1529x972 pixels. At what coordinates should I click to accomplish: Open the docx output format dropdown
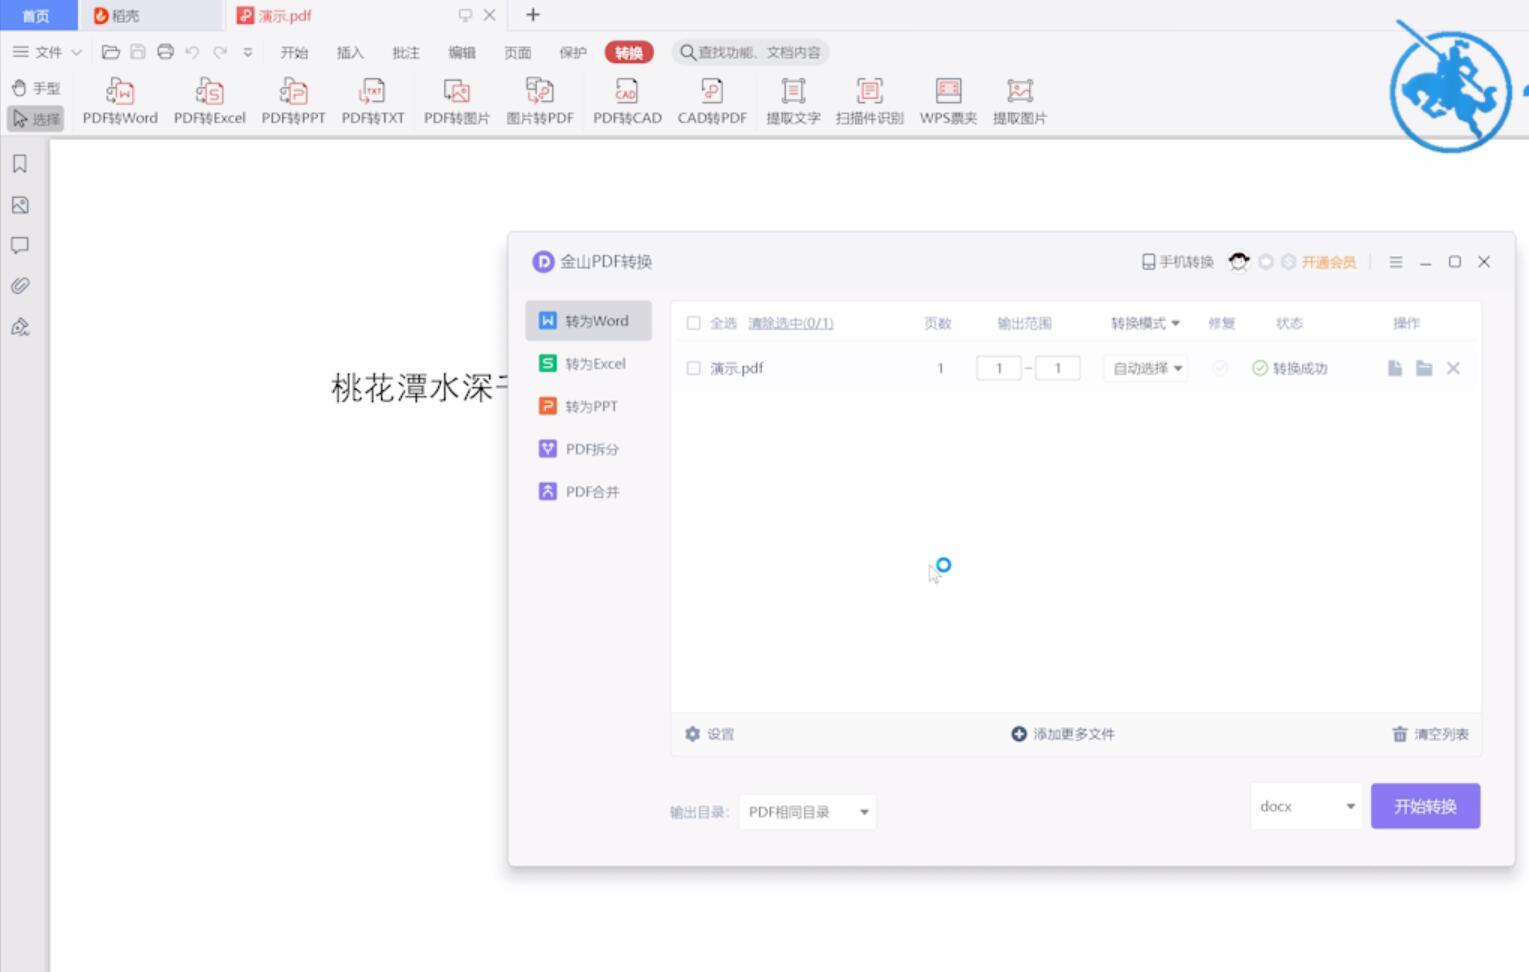tap(1306, 806)
